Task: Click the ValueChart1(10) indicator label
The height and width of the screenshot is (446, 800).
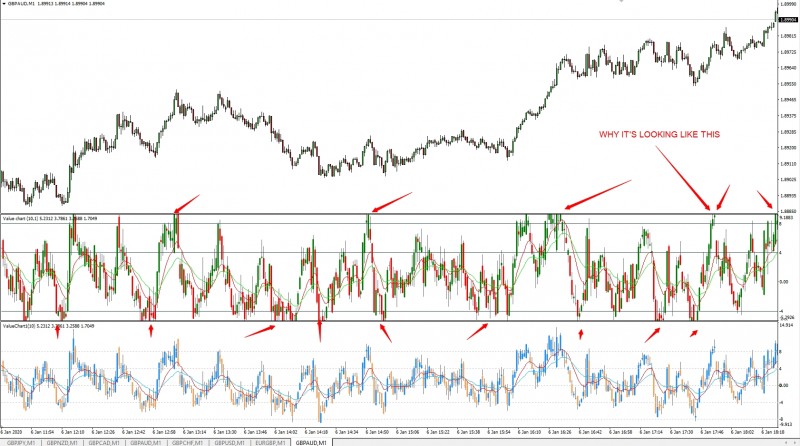Action: pos(46,325)
